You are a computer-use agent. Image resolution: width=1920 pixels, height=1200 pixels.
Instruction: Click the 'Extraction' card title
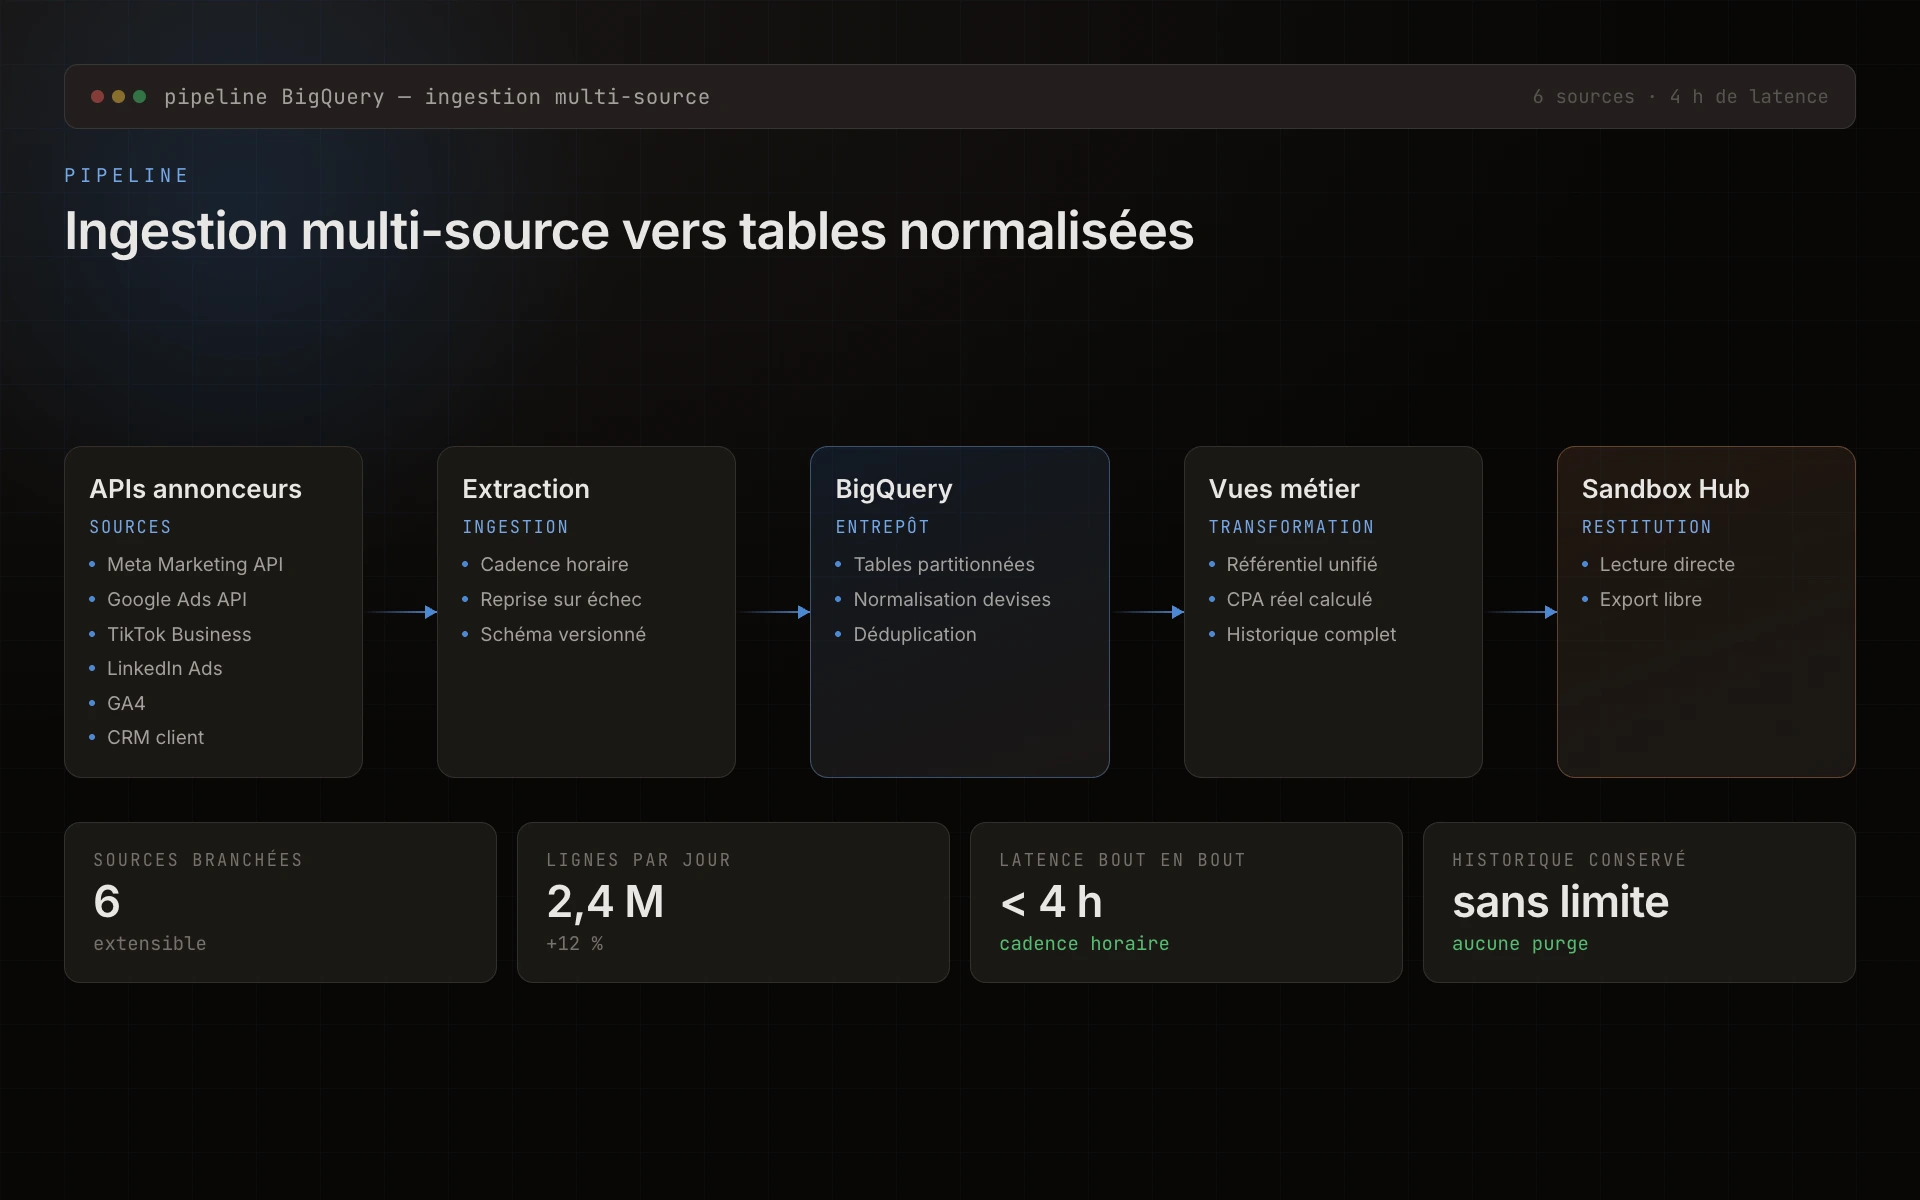[x=526, y=489]
